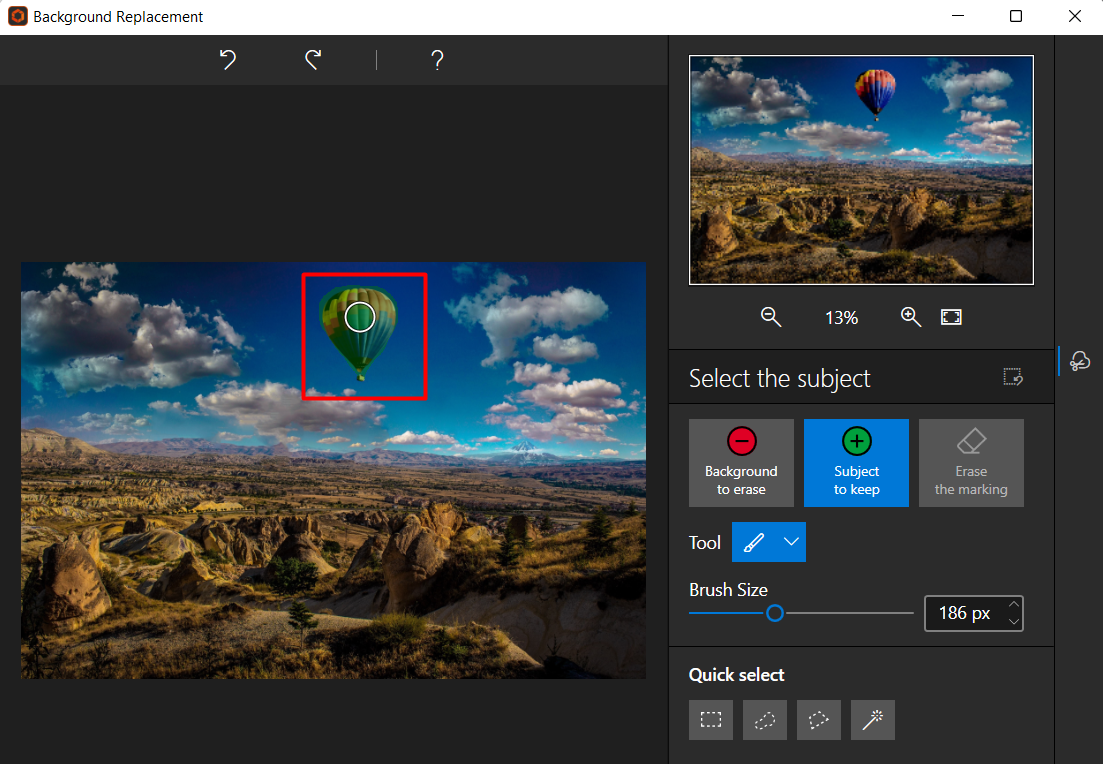Close the Background Replacement window

coord(1075,15)
